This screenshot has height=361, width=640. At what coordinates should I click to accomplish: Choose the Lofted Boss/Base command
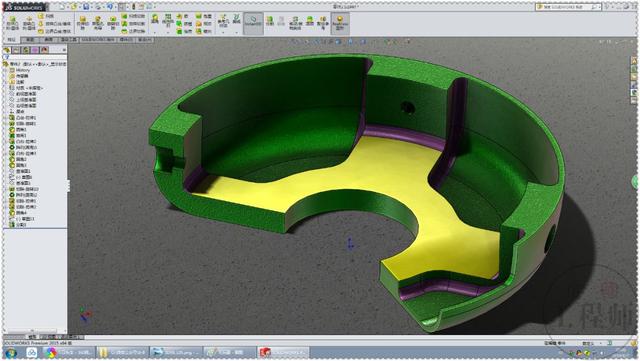54,24
